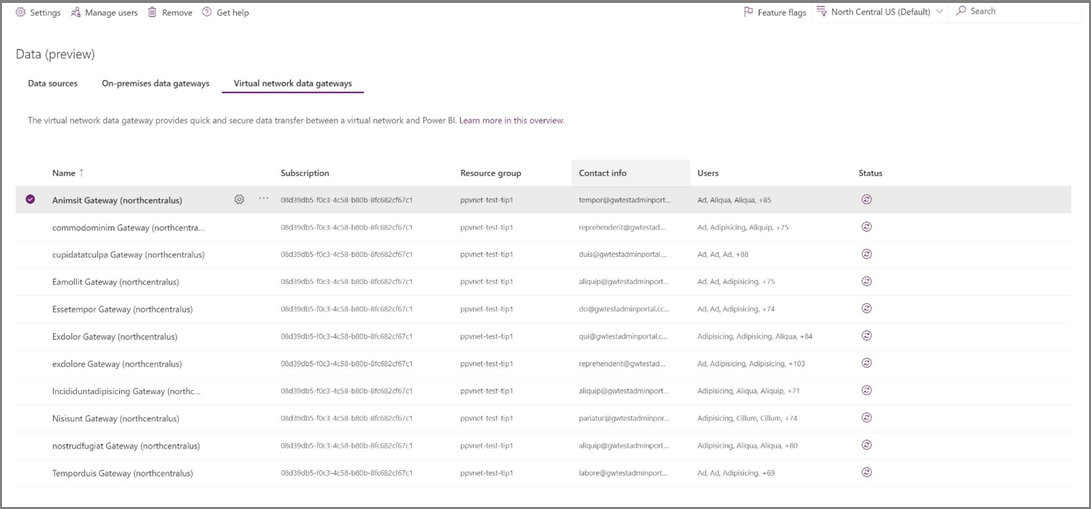
Task: Click the Remove trash icon
Action: tap(152, 13)
